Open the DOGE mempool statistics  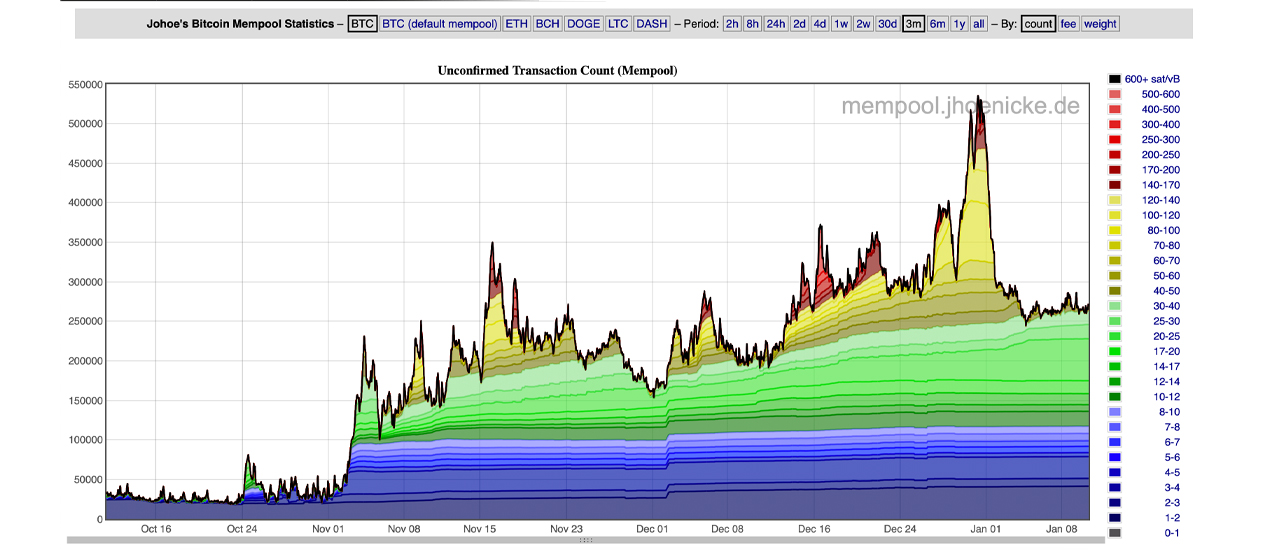click(583, 24)
